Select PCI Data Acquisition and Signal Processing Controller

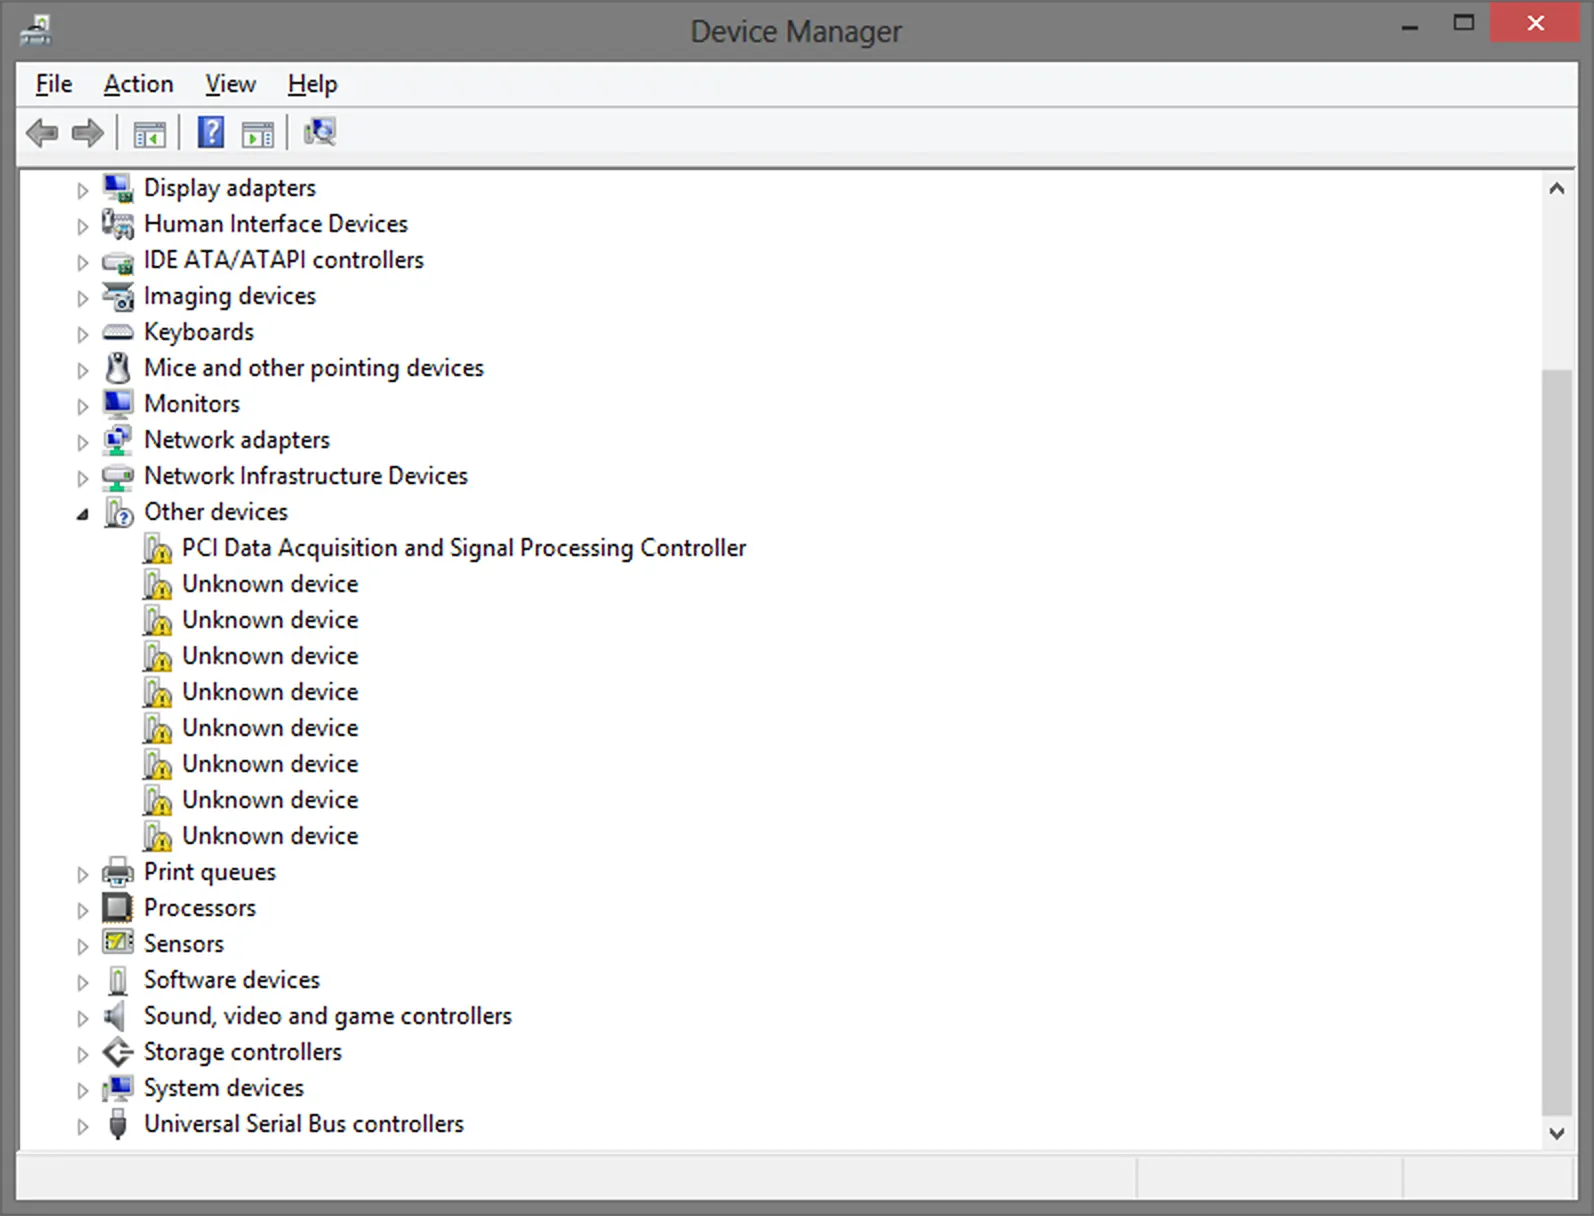[x=463, y=548]
